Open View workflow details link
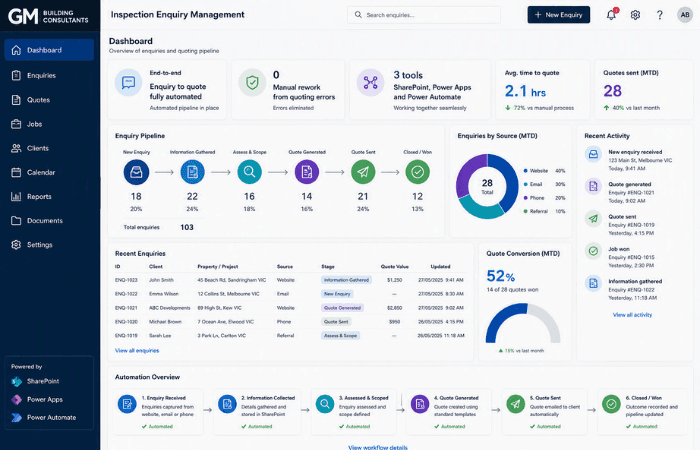 tap(378, 447)
